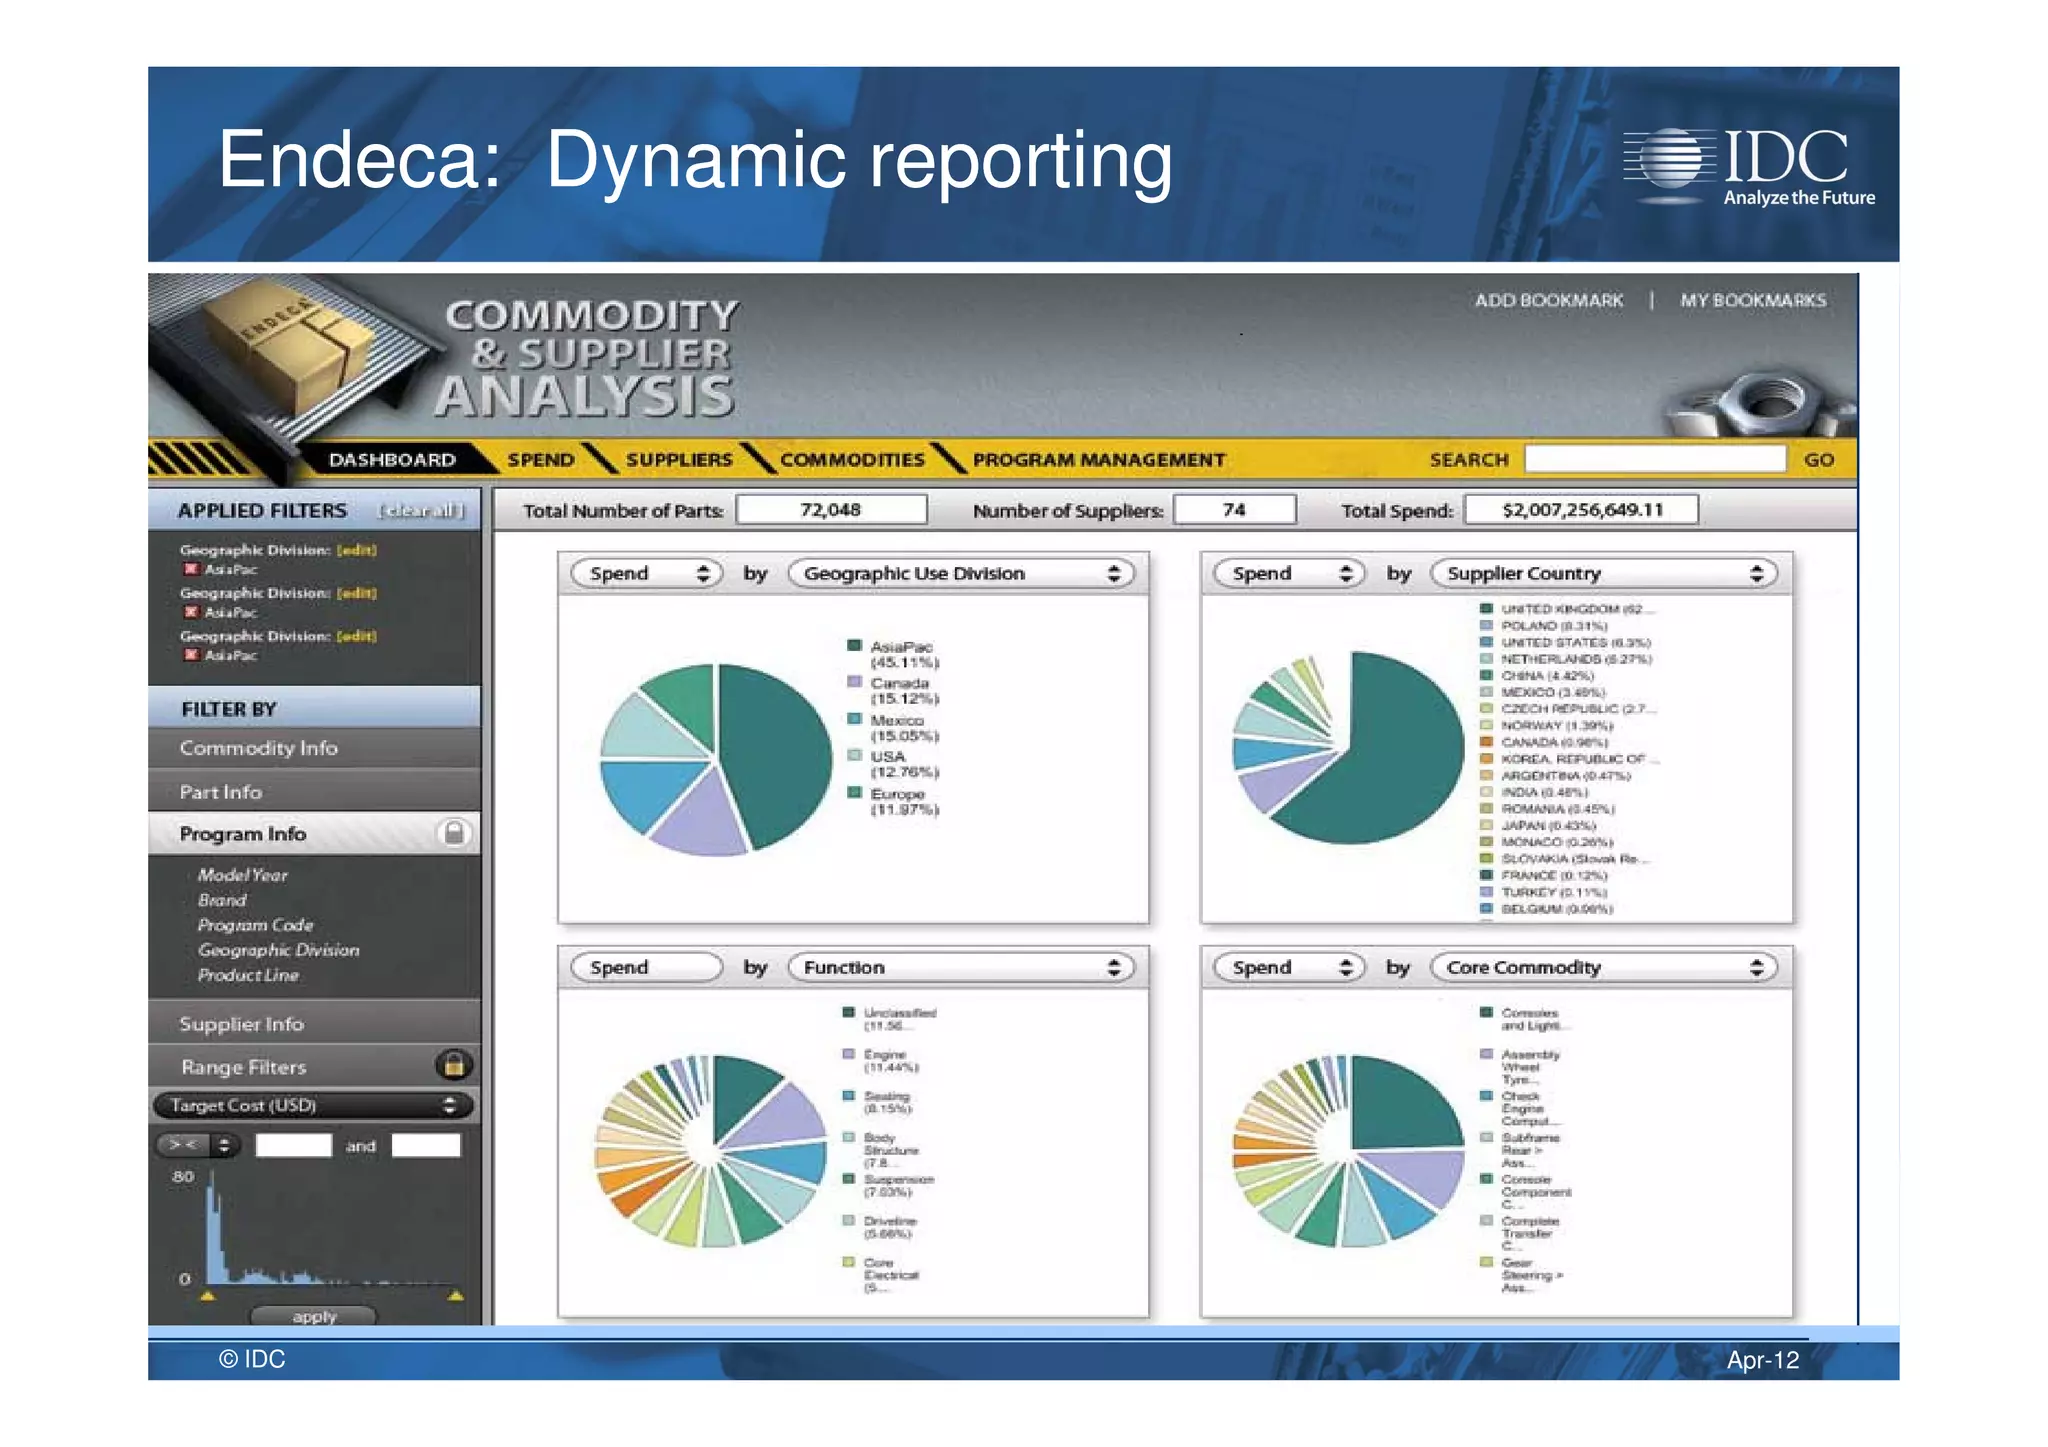Collapse the Program Info filter section
Image resolution: width=2048 pixels, height=1447 pixels.
pos(314,833)
